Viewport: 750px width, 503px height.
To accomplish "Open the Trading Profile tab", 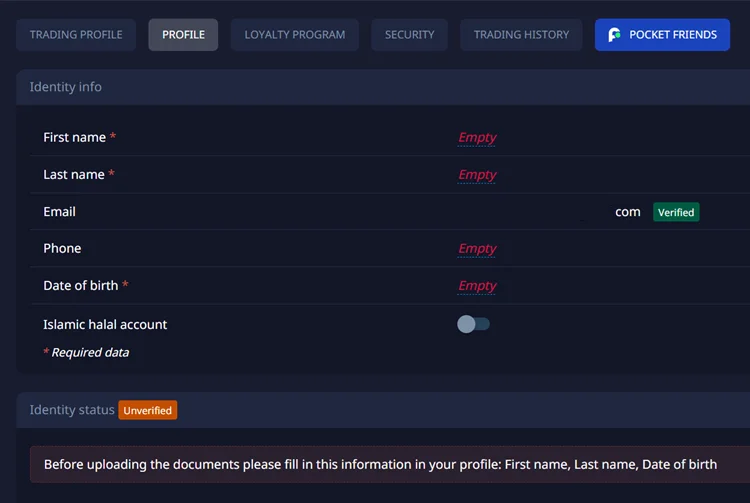I will point(76,35).
